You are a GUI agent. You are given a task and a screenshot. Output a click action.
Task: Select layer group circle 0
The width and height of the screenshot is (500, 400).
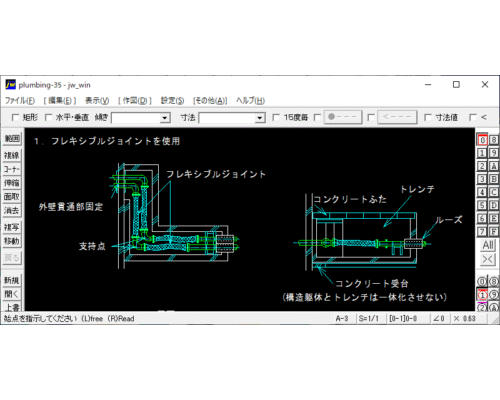pyautogui.click(x=482, y=282)
